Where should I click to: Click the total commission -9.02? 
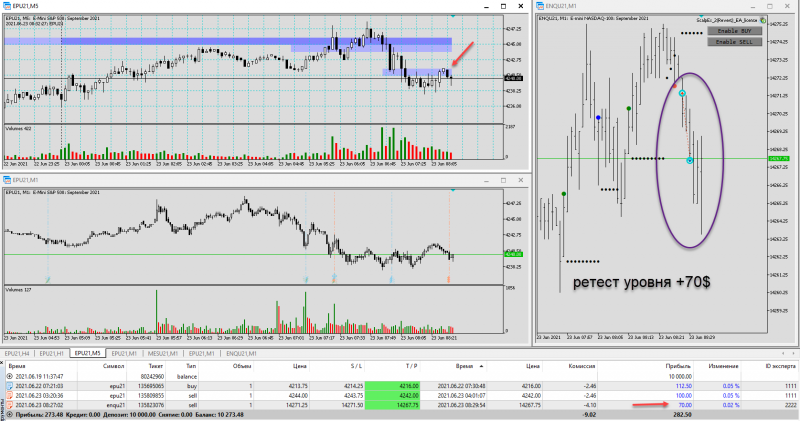[589, 415]
